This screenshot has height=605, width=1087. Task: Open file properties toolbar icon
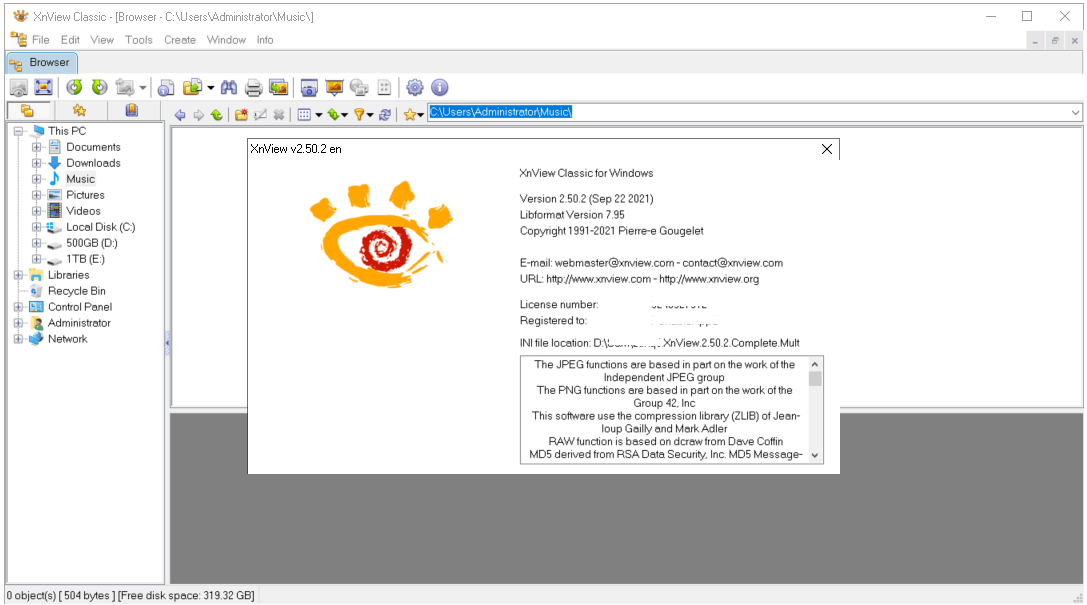click(x=166, y=87)
